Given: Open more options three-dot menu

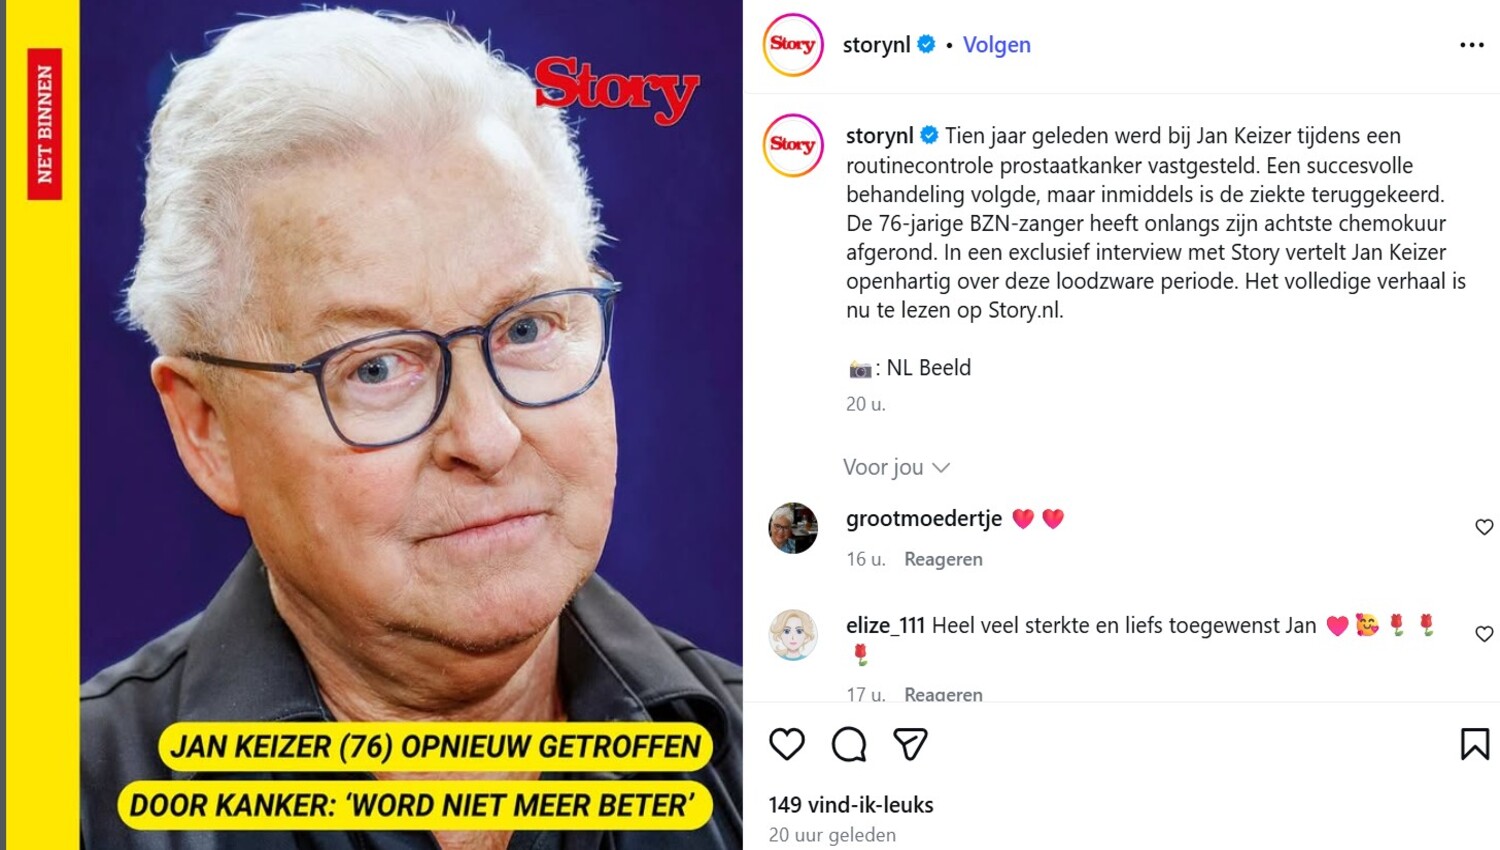Looking at the screenshot, I should click(x=1472, y=45).
